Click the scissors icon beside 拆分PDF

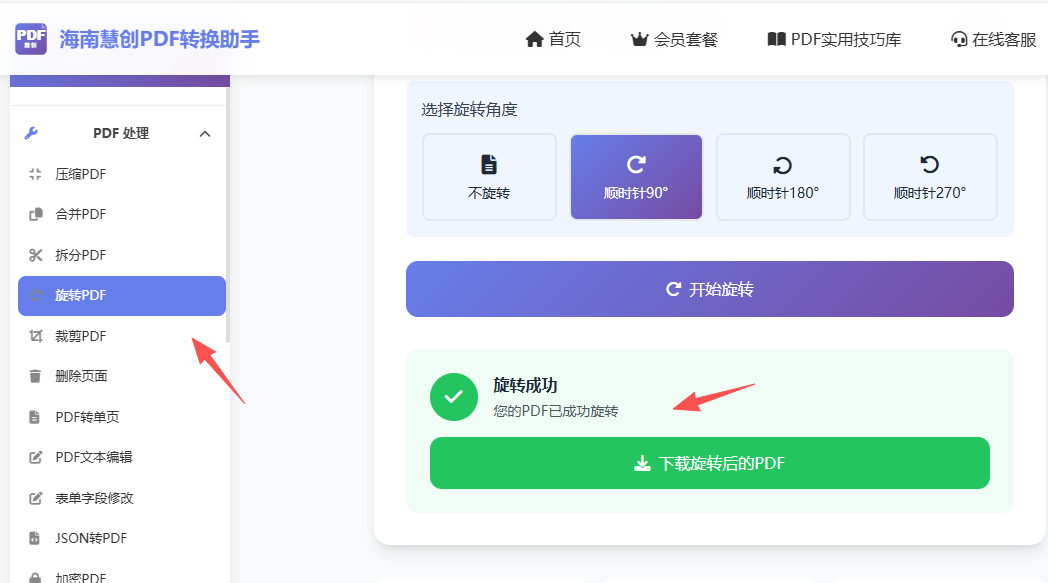click(35, 255)
